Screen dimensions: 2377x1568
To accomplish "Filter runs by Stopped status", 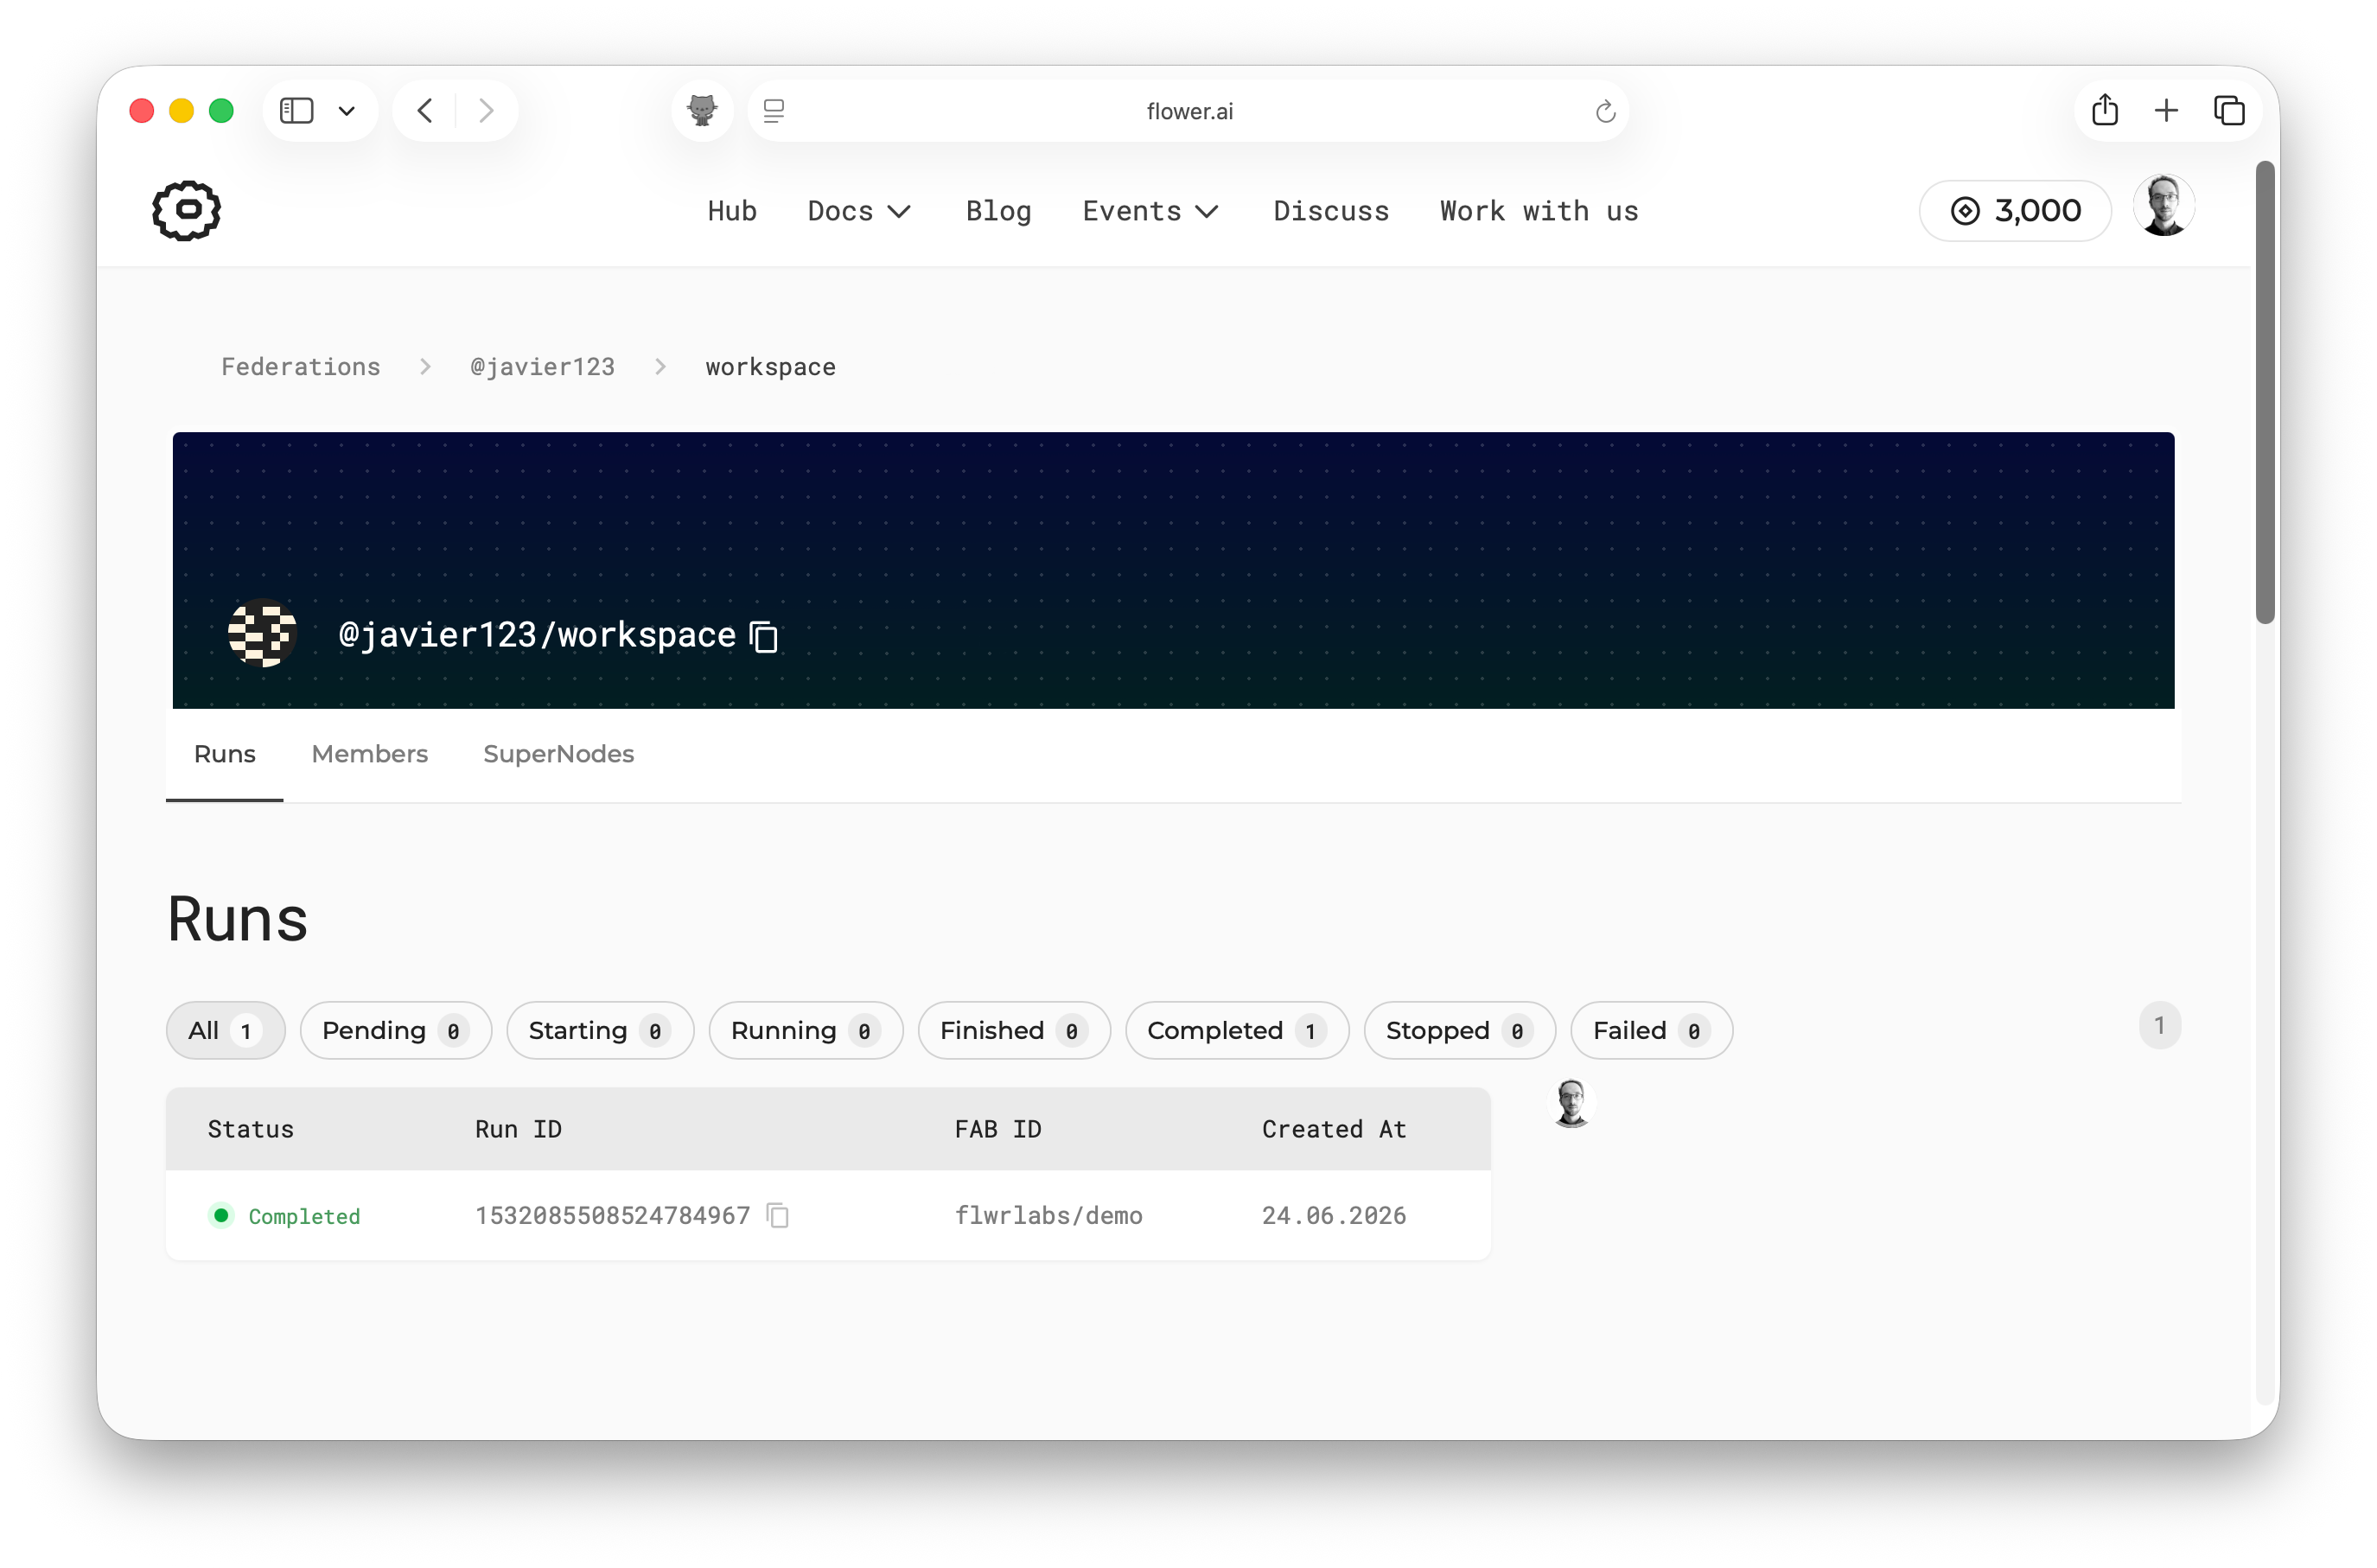I will [1460, 1030].
